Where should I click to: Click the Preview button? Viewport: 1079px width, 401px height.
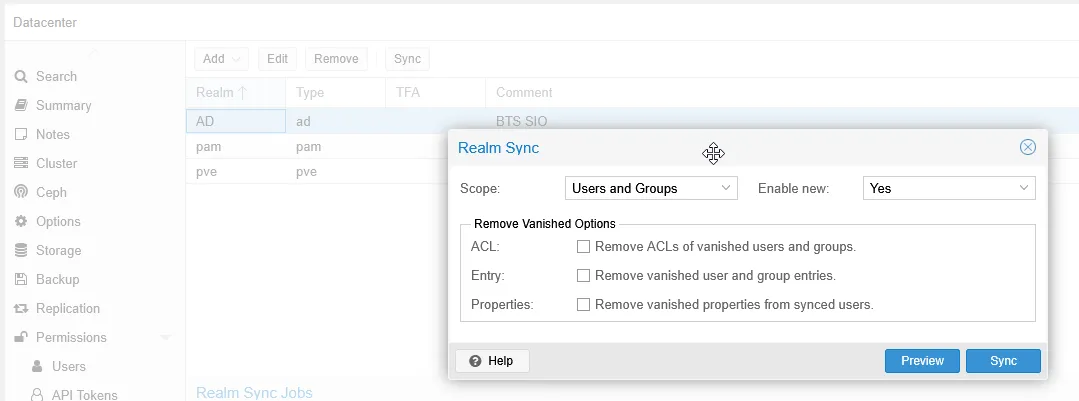click(922, 361)
